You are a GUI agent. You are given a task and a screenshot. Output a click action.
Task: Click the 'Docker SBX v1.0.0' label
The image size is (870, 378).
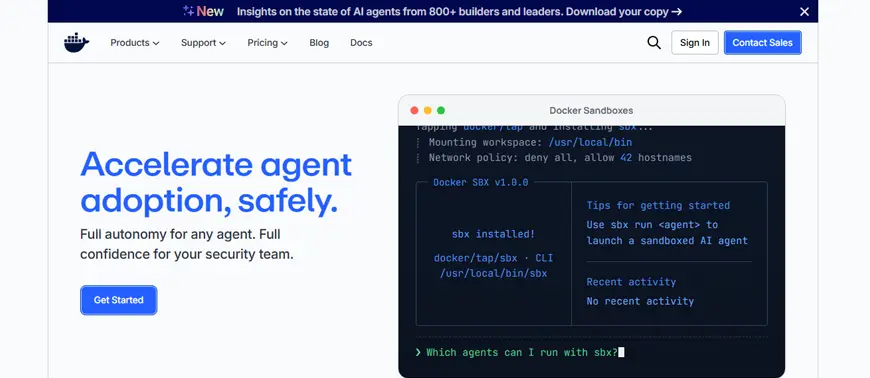click(480, 182)
